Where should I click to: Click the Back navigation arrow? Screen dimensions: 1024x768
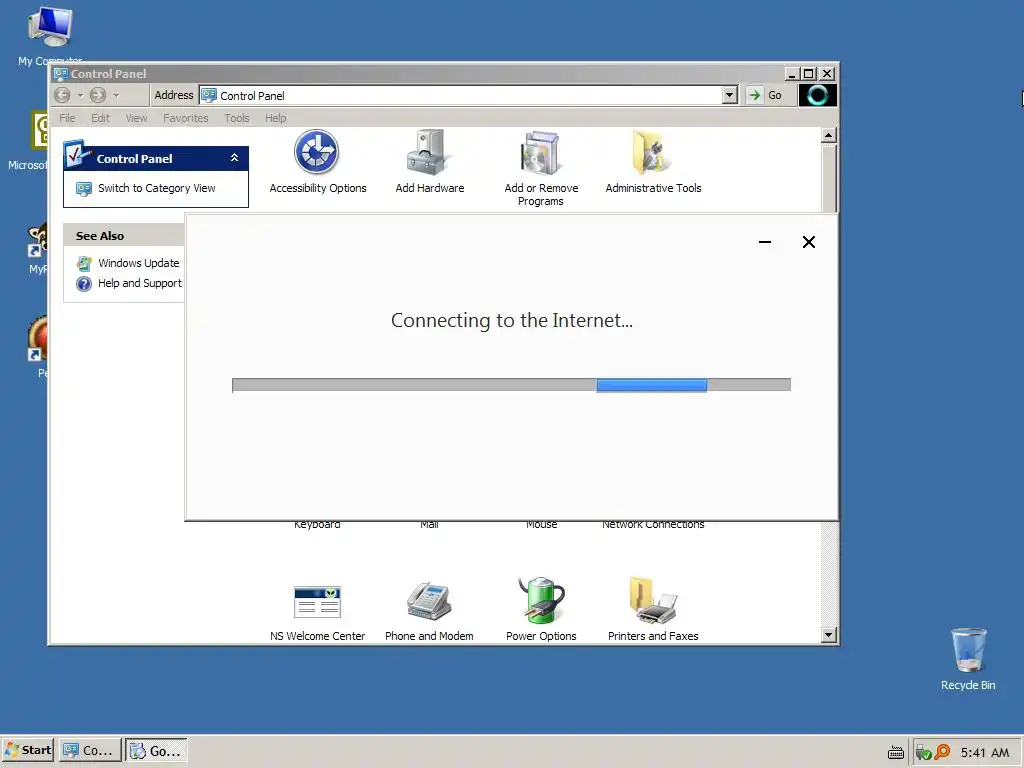tap(62, 95)
